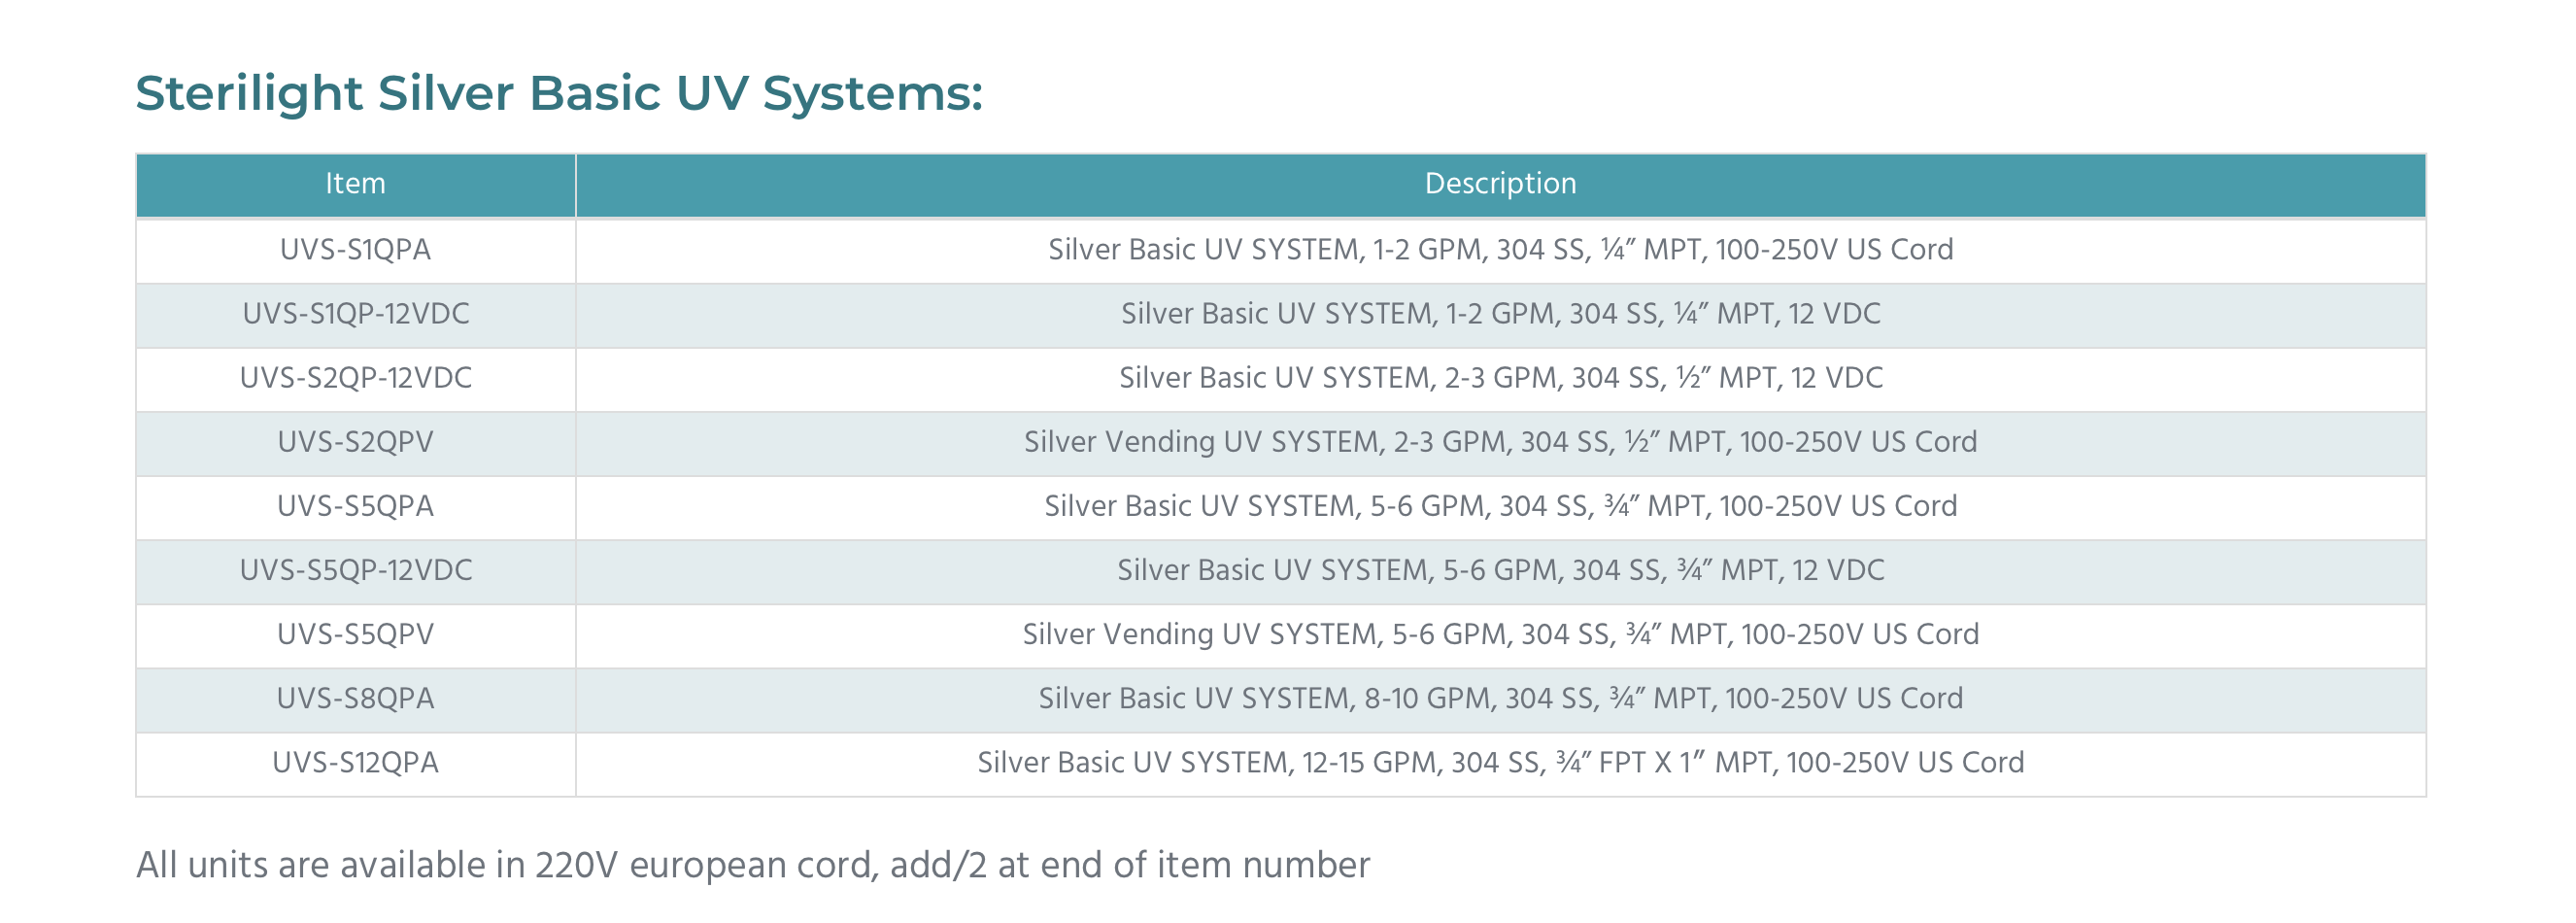
Task: Click the Sterilight Silver Basic UV Systems heading
Action: [559, 94]
